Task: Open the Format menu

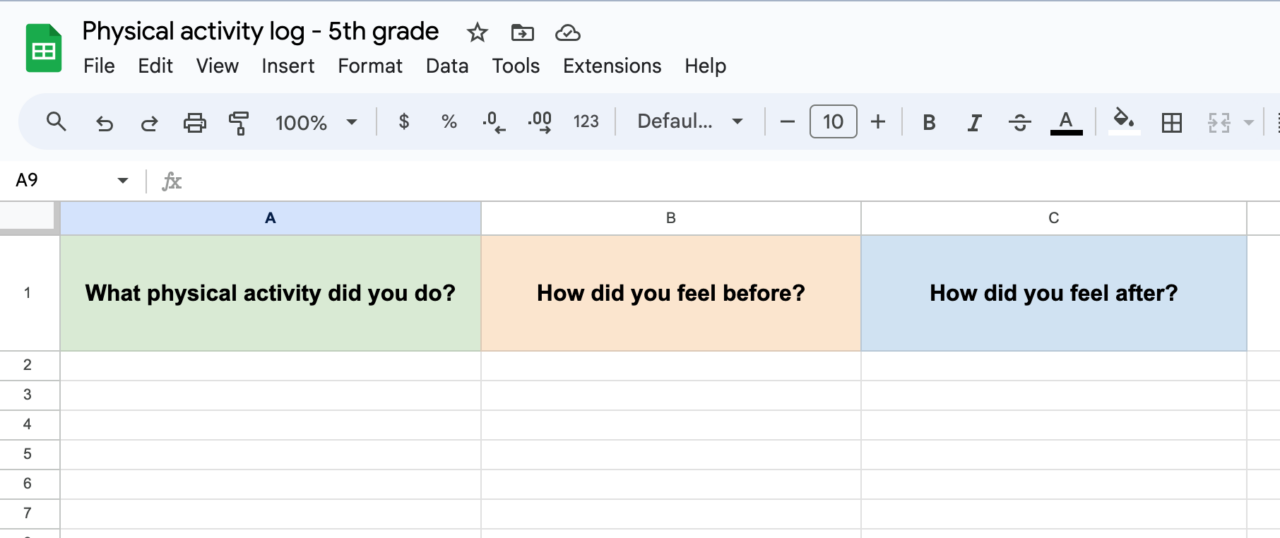Action: [x=370, y=66]
